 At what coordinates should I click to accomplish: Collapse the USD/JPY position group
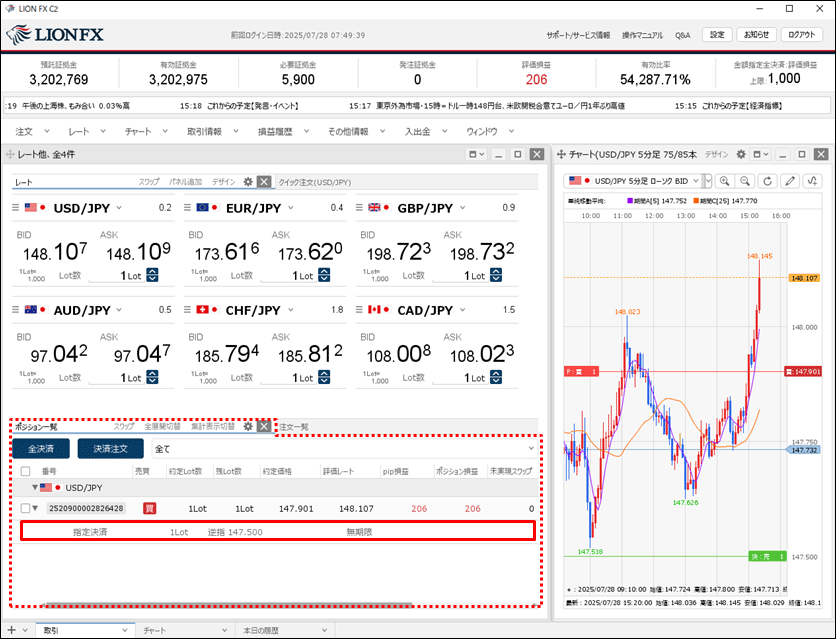(34, 488)
